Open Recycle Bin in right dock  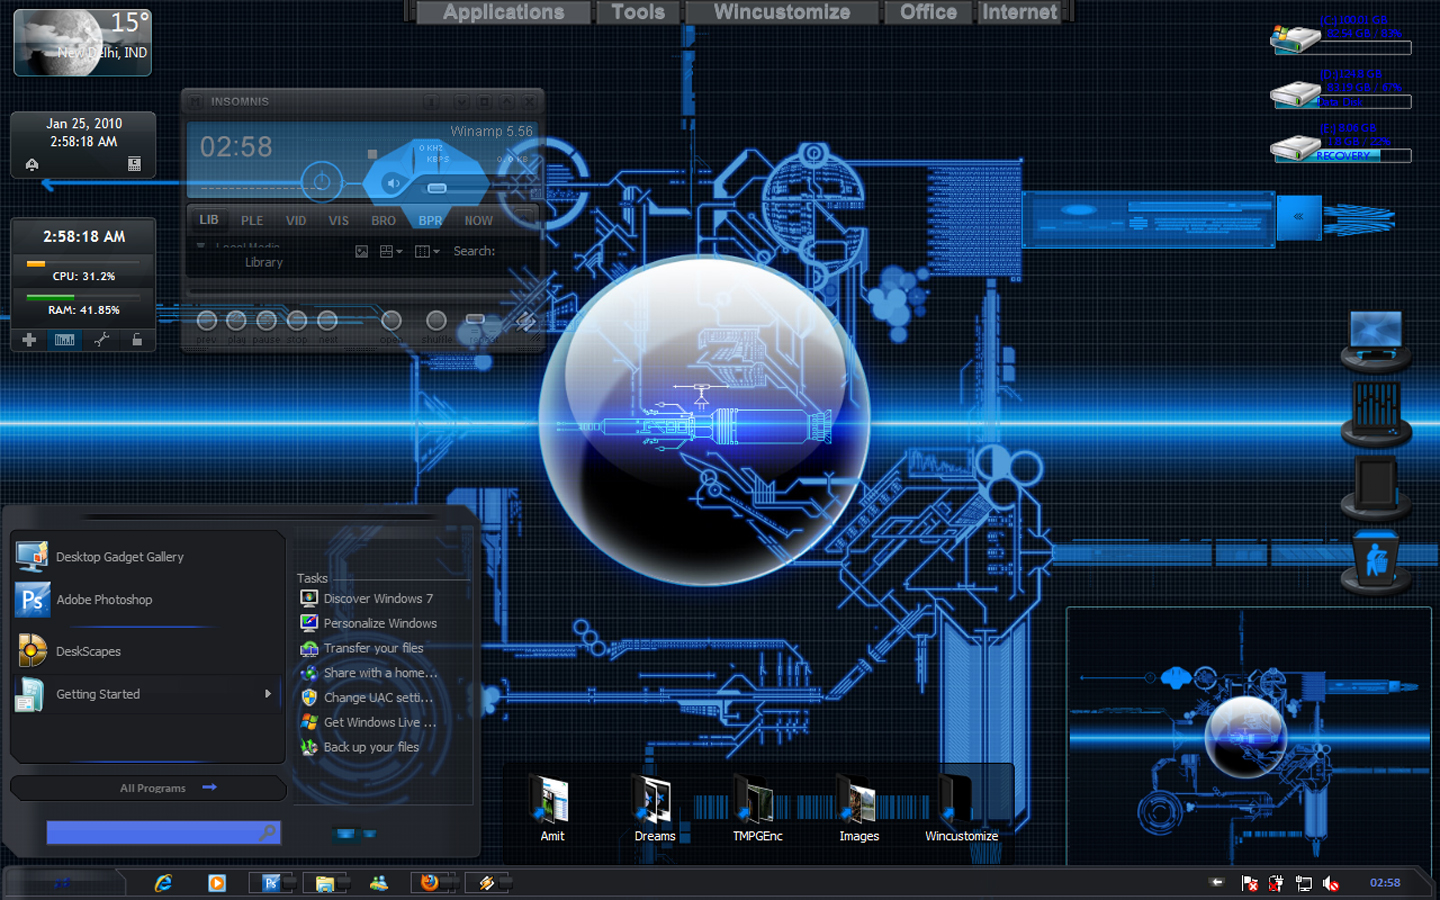pyautogui.click(x=1376, y=561)
